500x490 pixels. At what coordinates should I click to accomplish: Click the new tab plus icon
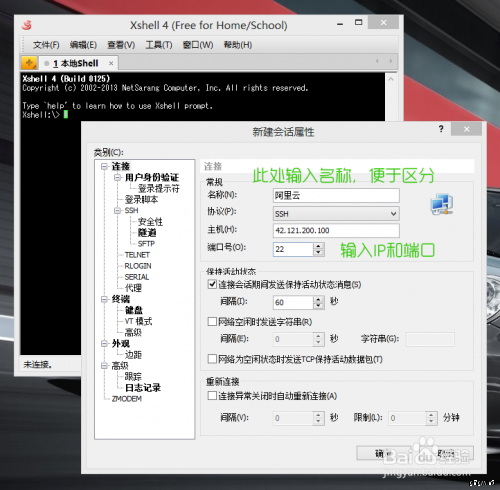29,63
